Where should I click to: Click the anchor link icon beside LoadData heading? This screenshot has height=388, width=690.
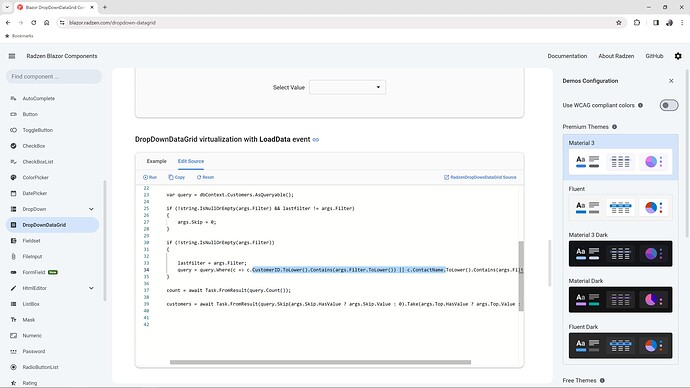click(x=316, y=139)
